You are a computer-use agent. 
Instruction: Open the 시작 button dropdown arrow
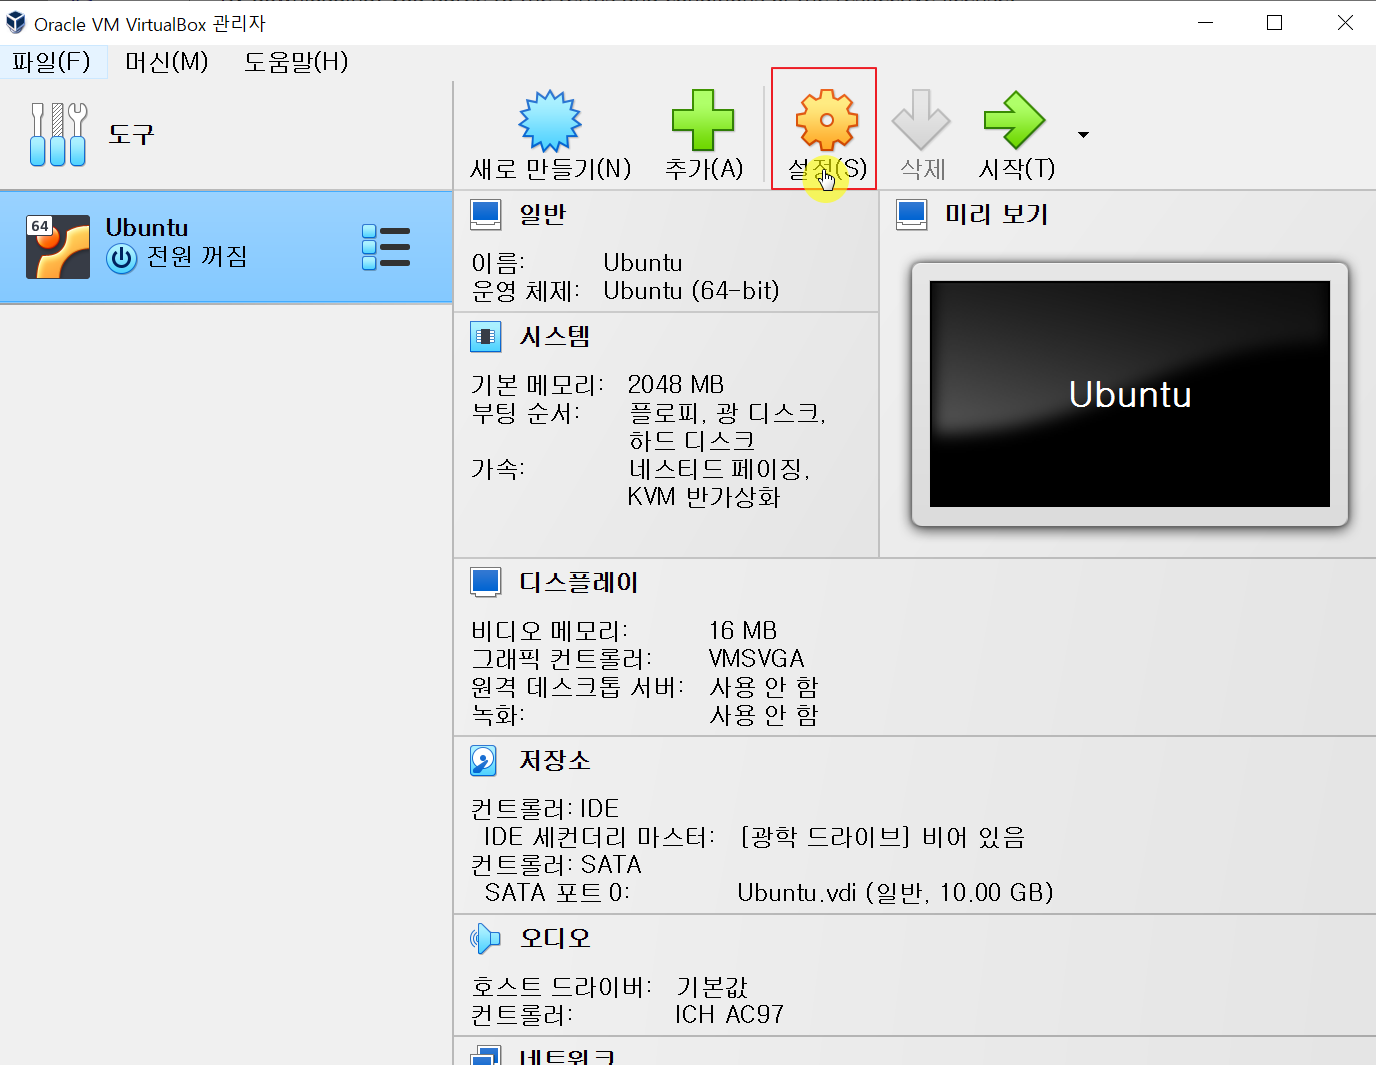click(1082, 133)
